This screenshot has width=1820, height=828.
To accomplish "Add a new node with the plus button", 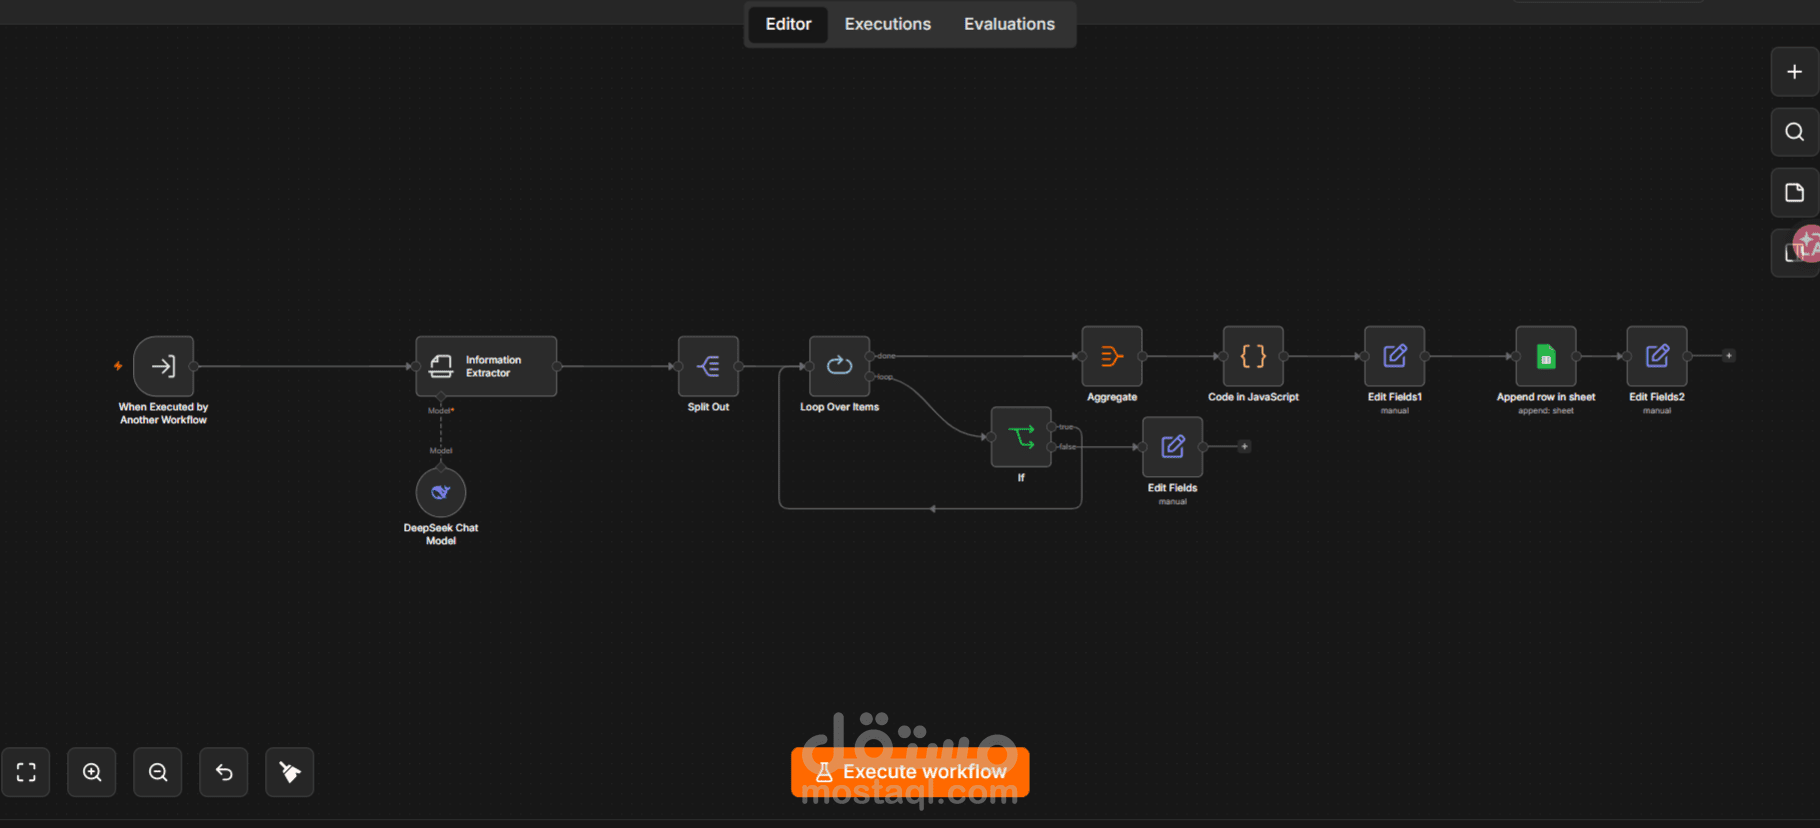I will click(x=1795, y=72).
